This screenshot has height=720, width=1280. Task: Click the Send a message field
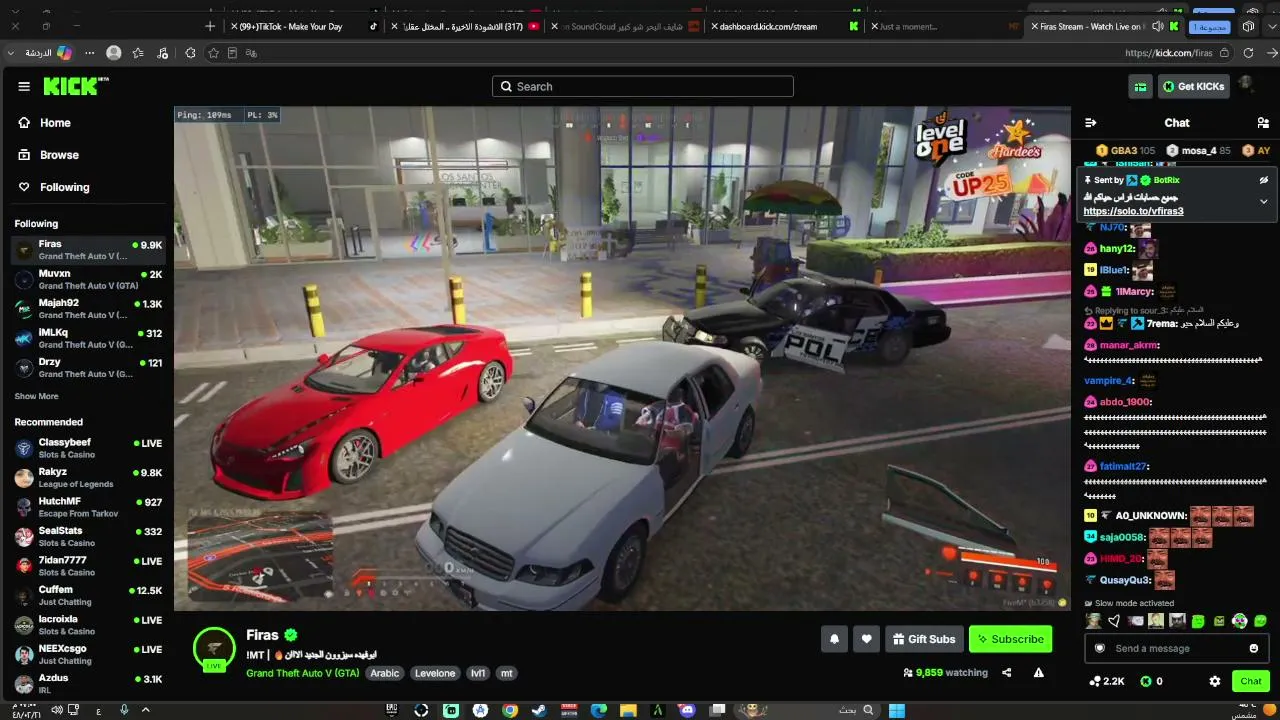[1175, 648]
